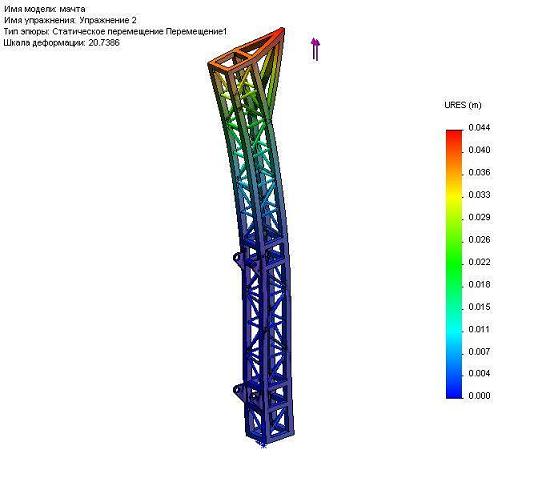
Task: Select the legend maximum value 0.044
Action: coord(479,127)
